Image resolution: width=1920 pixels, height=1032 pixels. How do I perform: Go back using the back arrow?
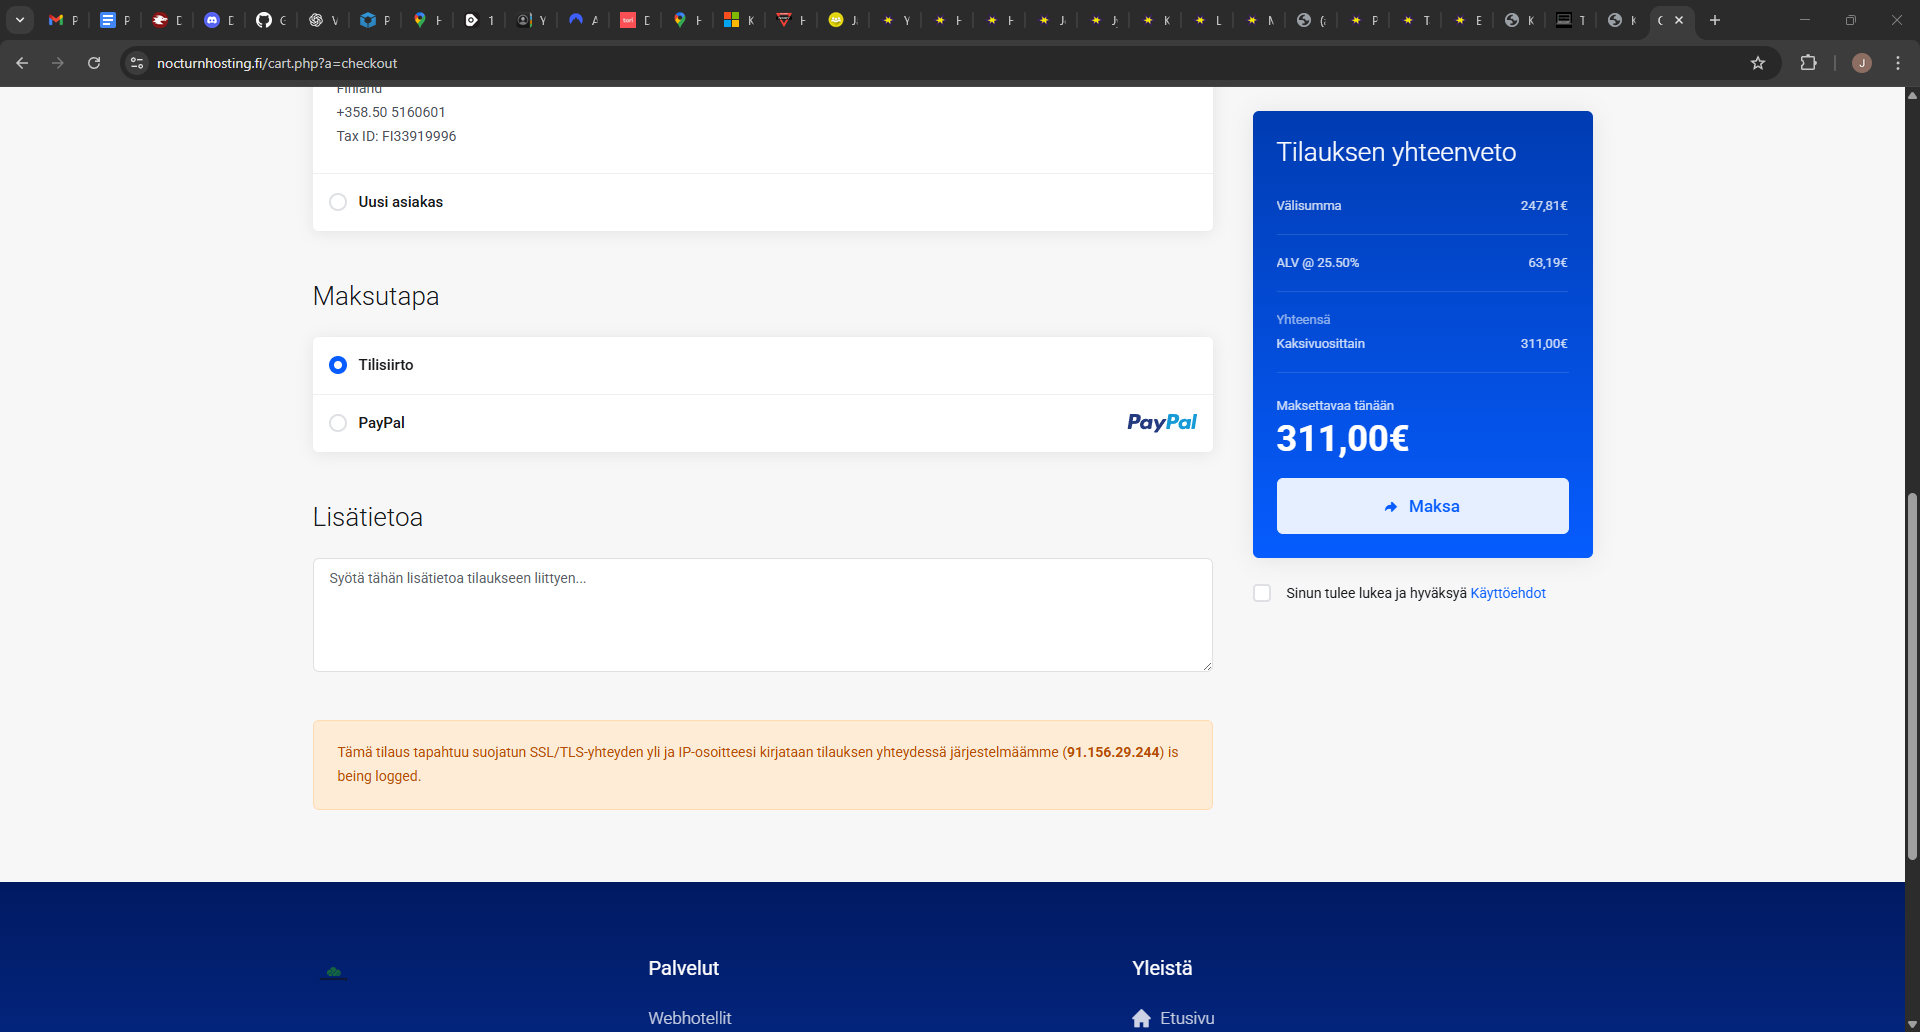click(22, 63)
